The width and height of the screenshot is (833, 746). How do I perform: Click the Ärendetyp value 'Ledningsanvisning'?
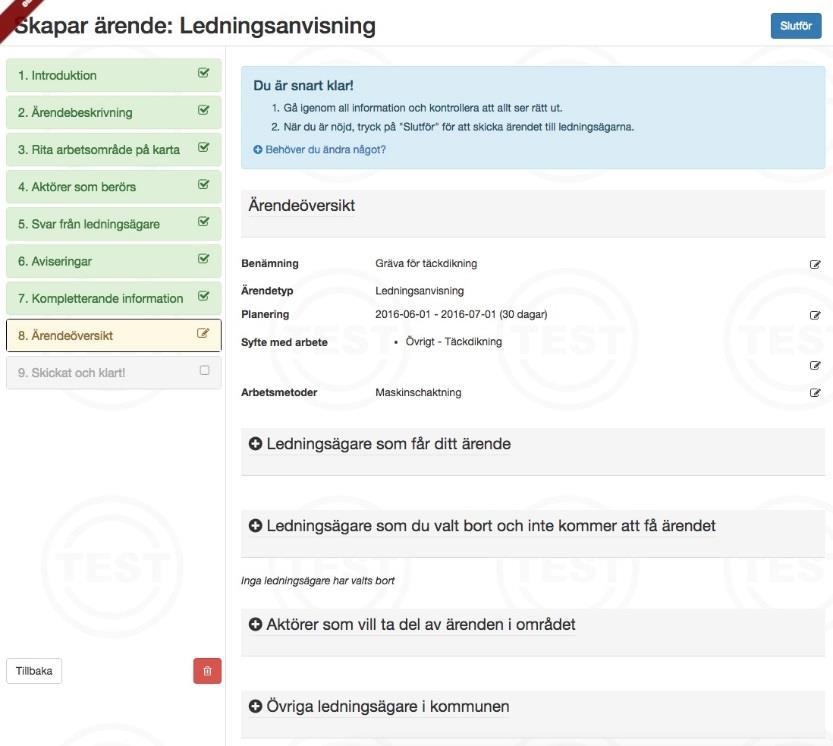point(419,291)
